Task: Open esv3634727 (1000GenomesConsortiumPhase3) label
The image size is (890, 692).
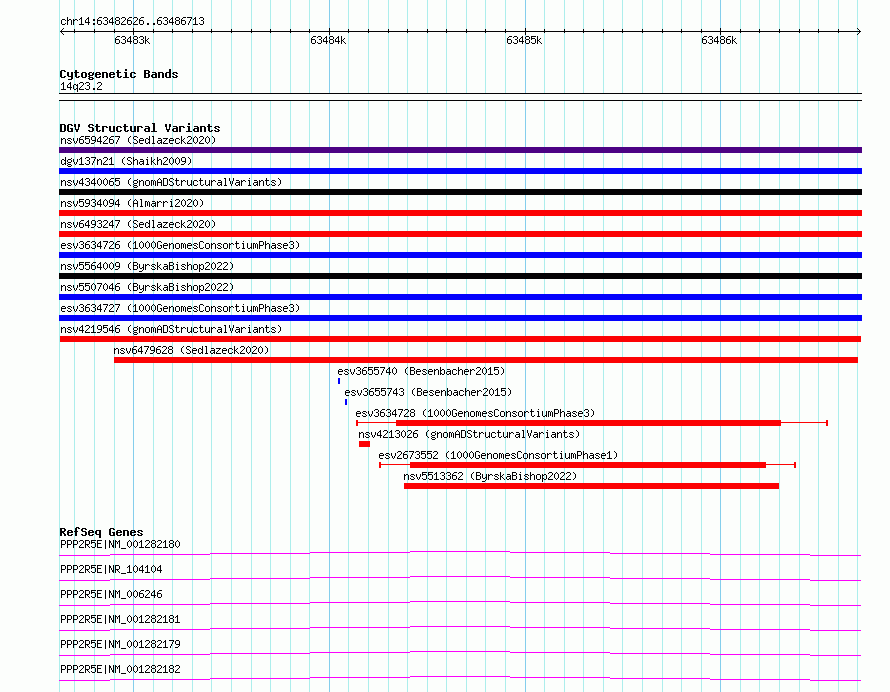Action: point(180,308)
